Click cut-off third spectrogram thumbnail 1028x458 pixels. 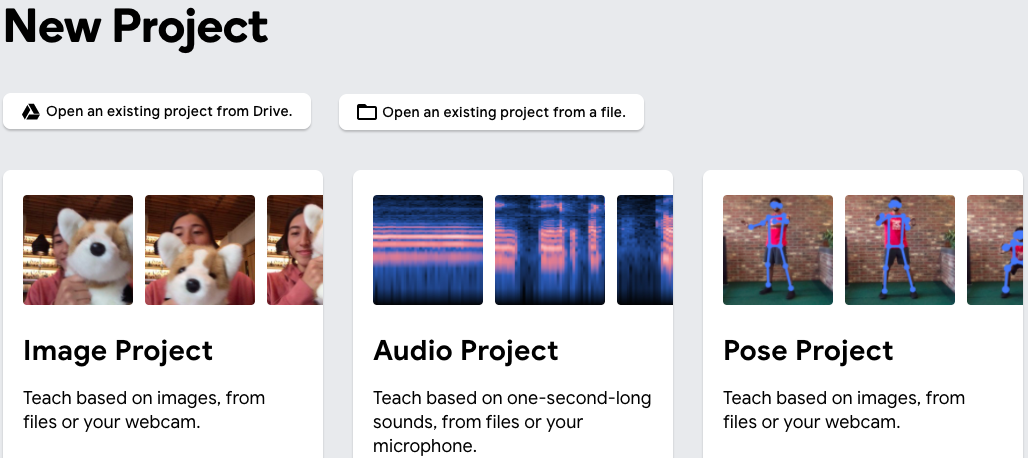(x=645, y=250)
